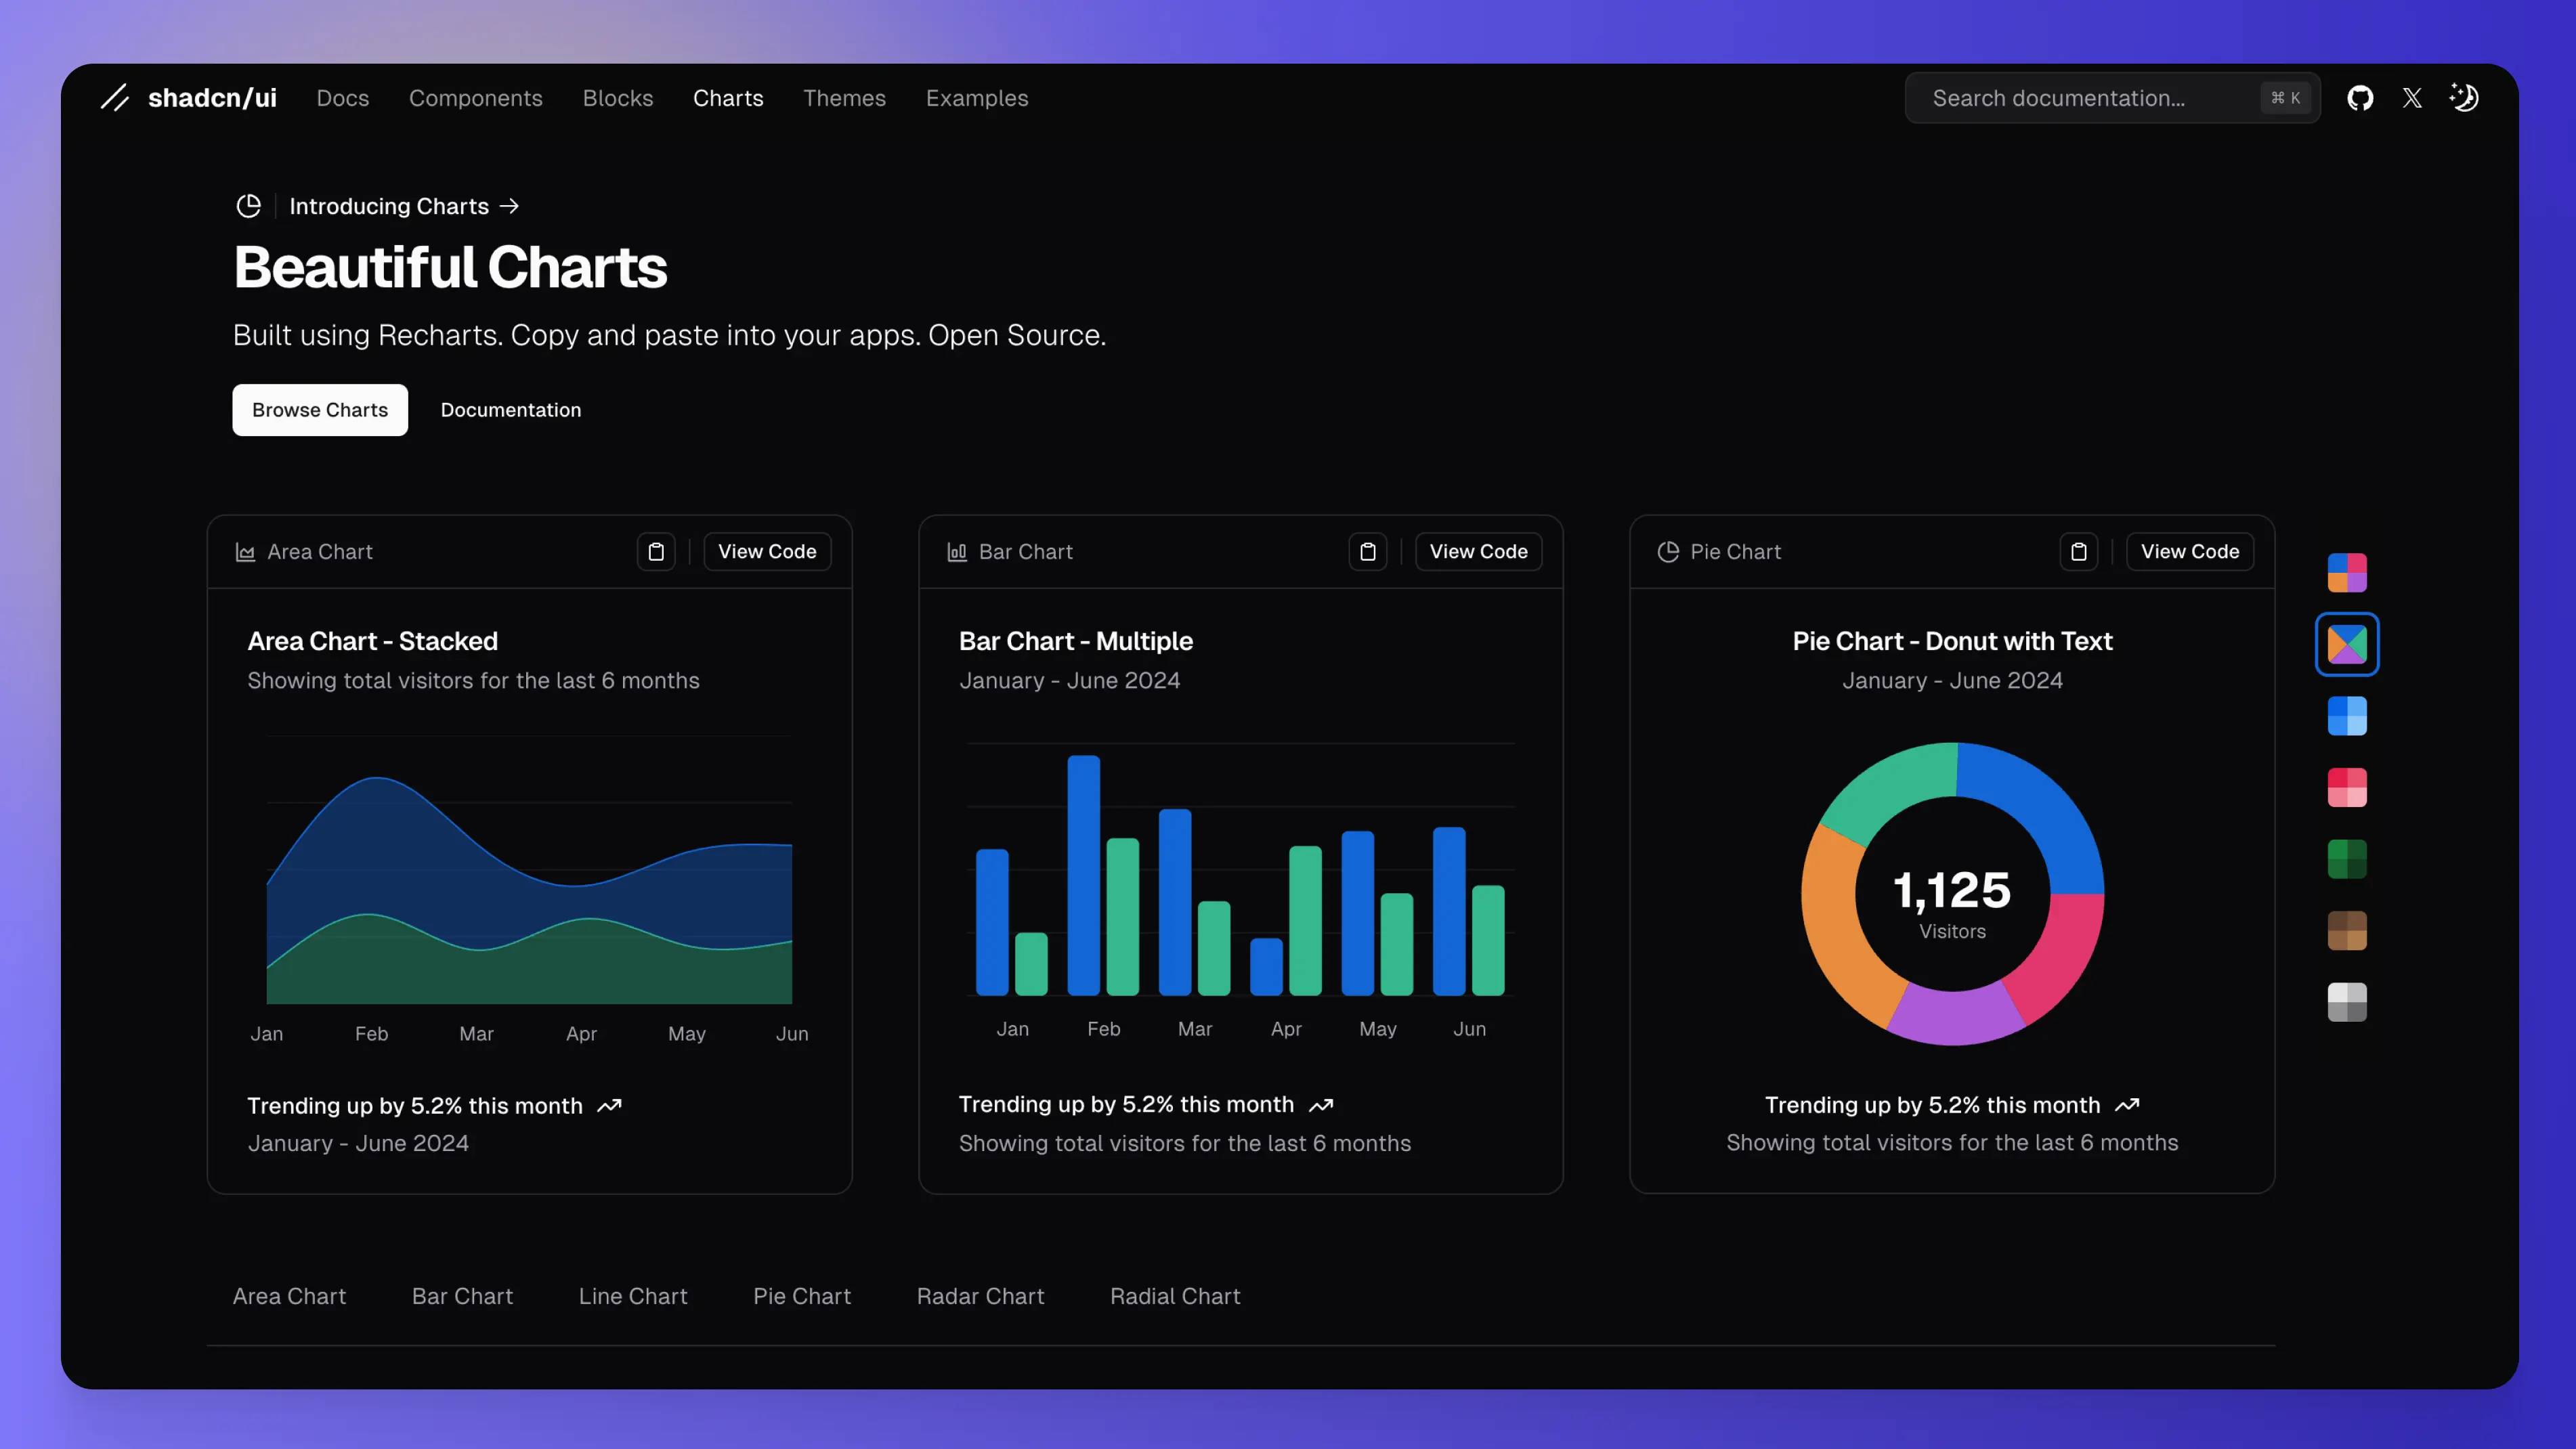Viewport: 2576px width, 1449px height.
Task: Switch to the Line Chart tab
Action: [x=633, y=1296]
